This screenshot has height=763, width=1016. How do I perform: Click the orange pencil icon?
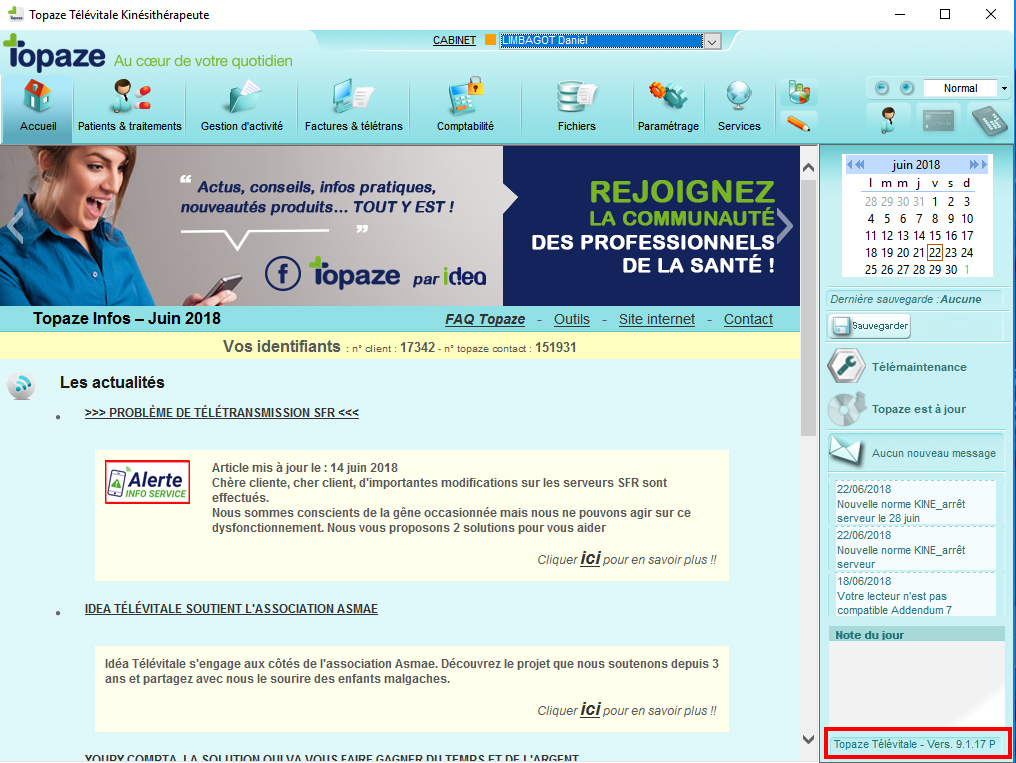tap(799, 122)
